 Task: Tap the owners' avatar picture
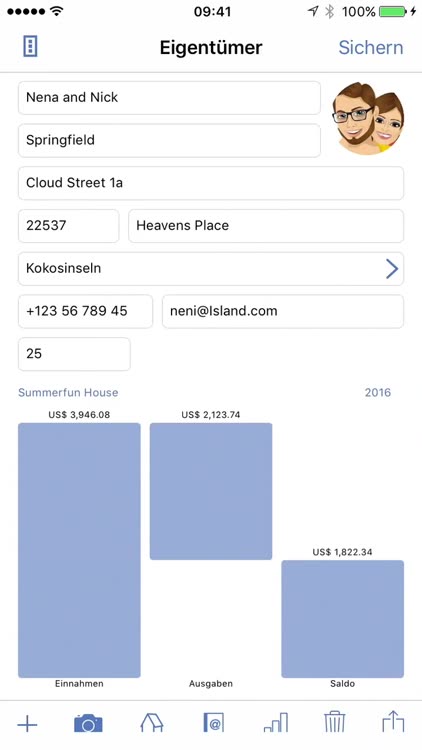pyautogui.click(x=368, y=118)
